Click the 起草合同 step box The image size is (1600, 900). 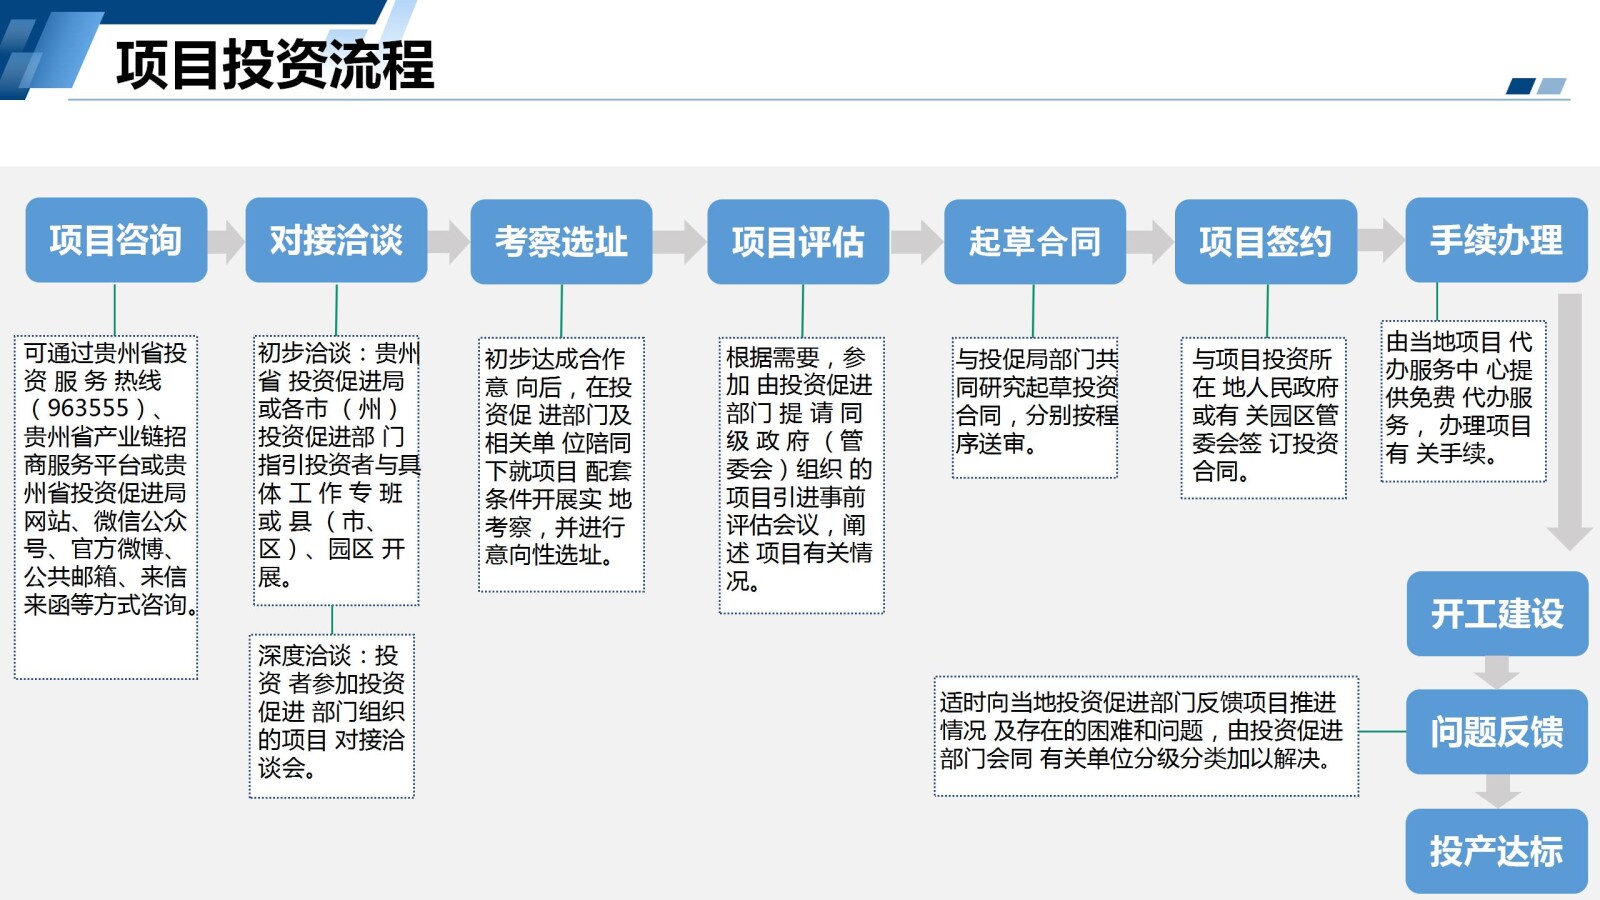1034,241
